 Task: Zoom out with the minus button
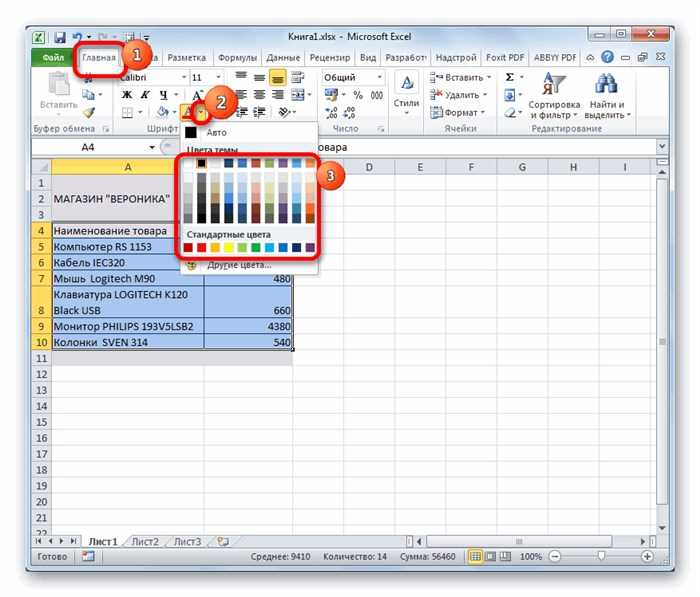click(x=554, y=556)
